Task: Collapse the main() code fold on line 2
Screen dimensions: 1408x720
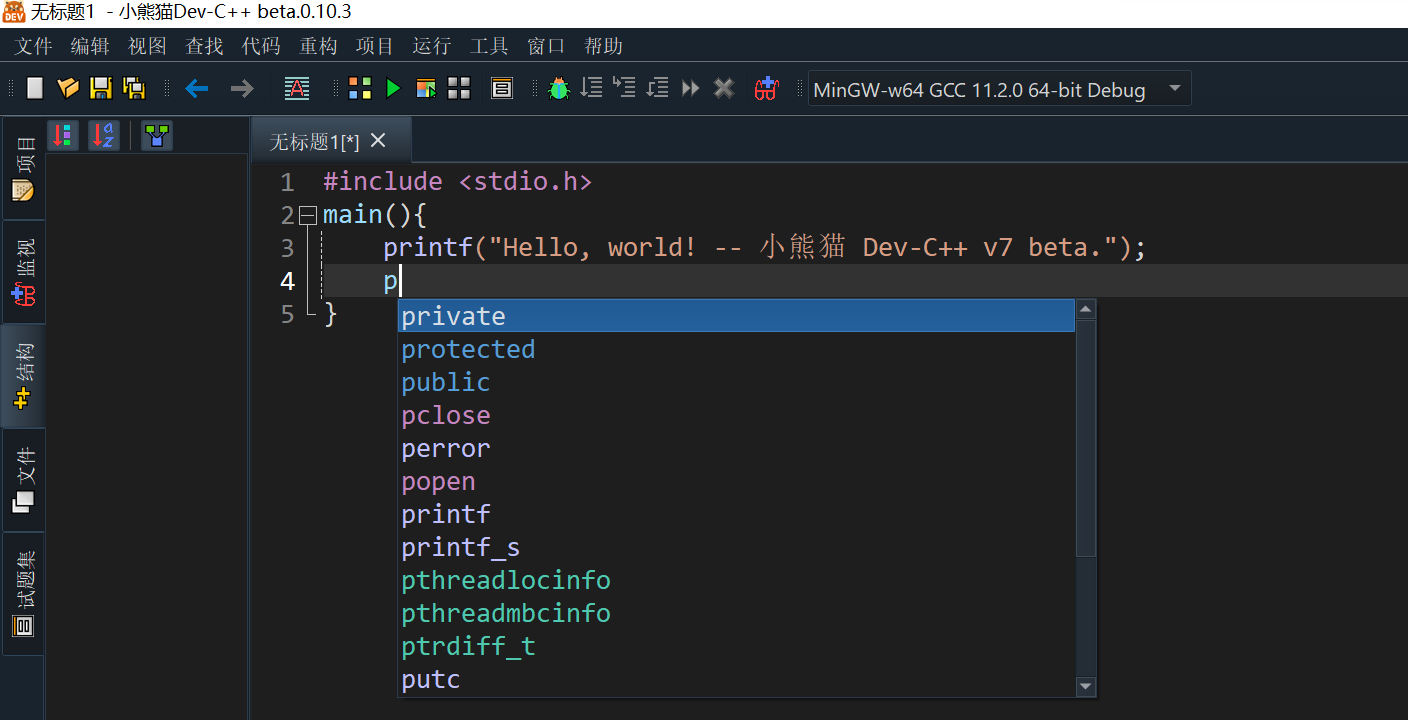Action: (x=308, y=215)
